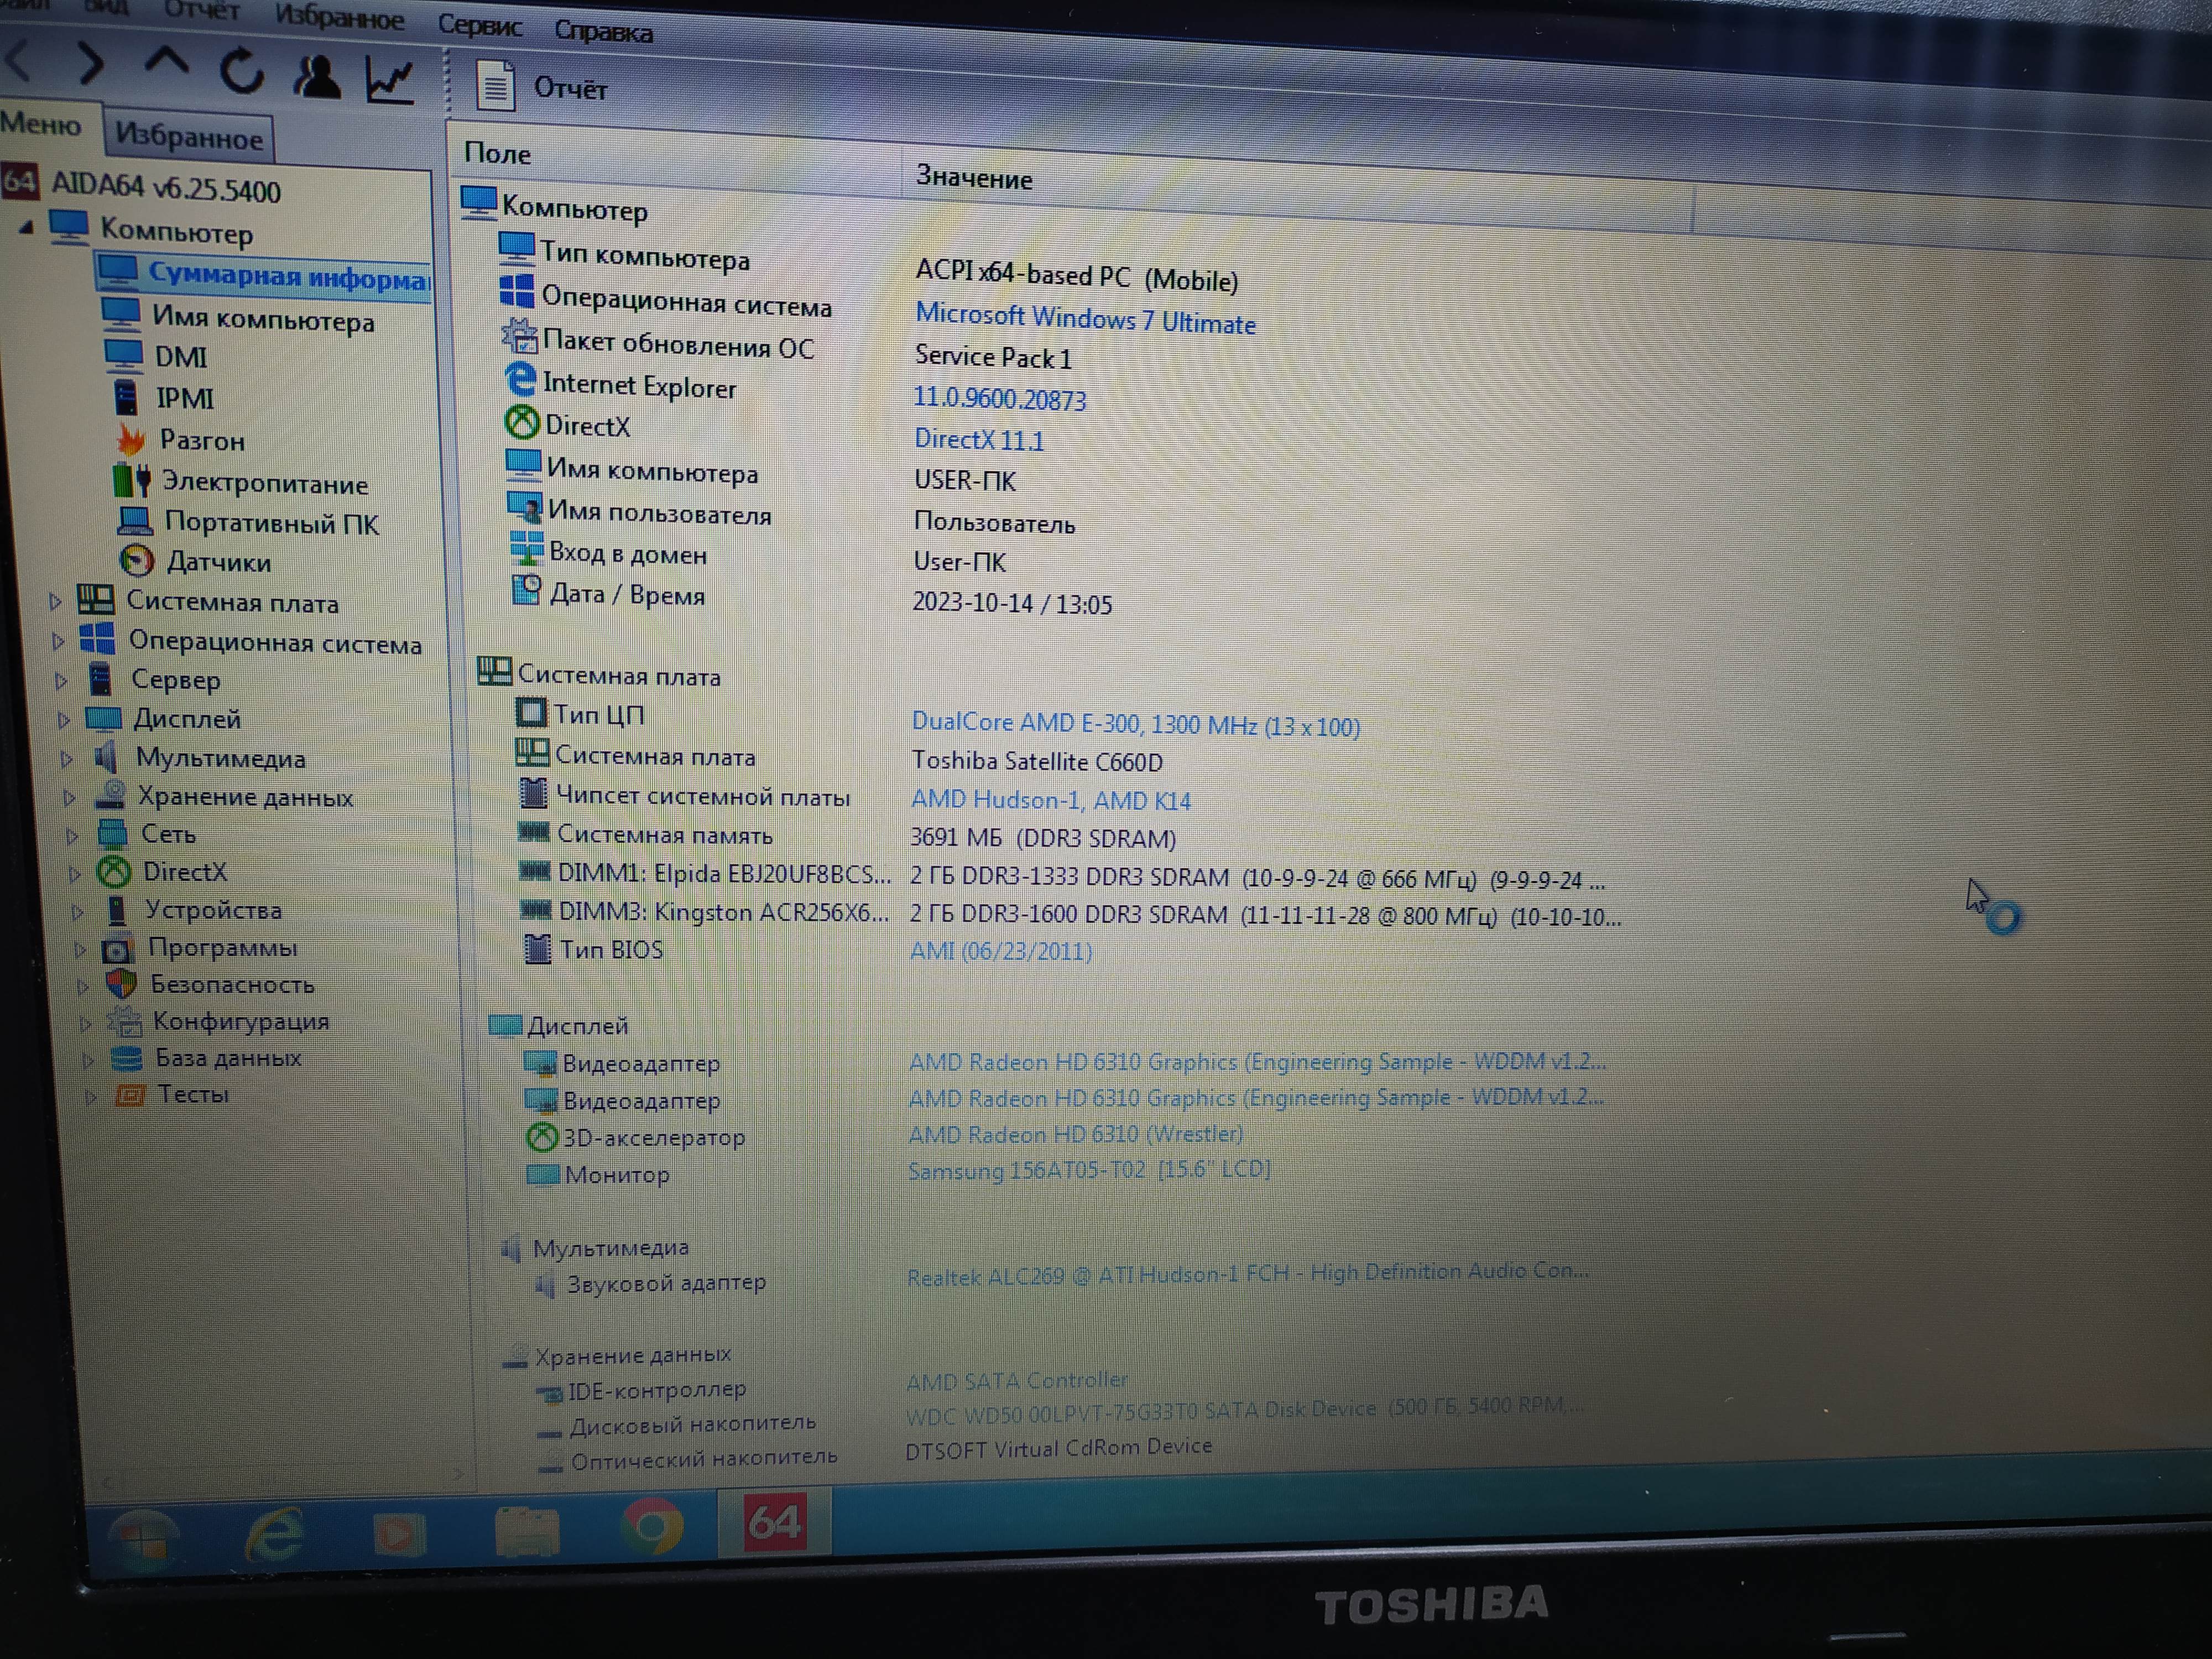This screenshot has width=2212, height=1659.
Task: Open the Отчёт menu in menu bar
Action: coord(201,10)
